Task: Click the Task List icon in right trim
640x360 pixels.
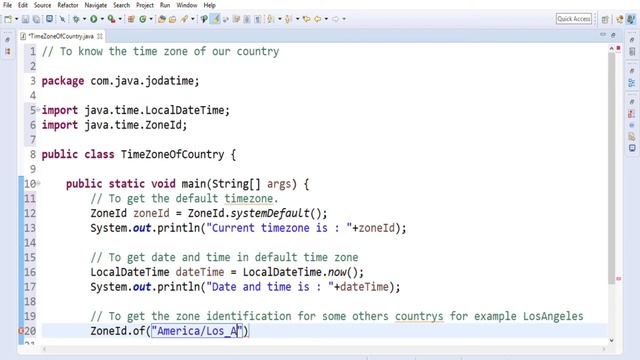Action: pyautogui.click(x=632, y=51)
